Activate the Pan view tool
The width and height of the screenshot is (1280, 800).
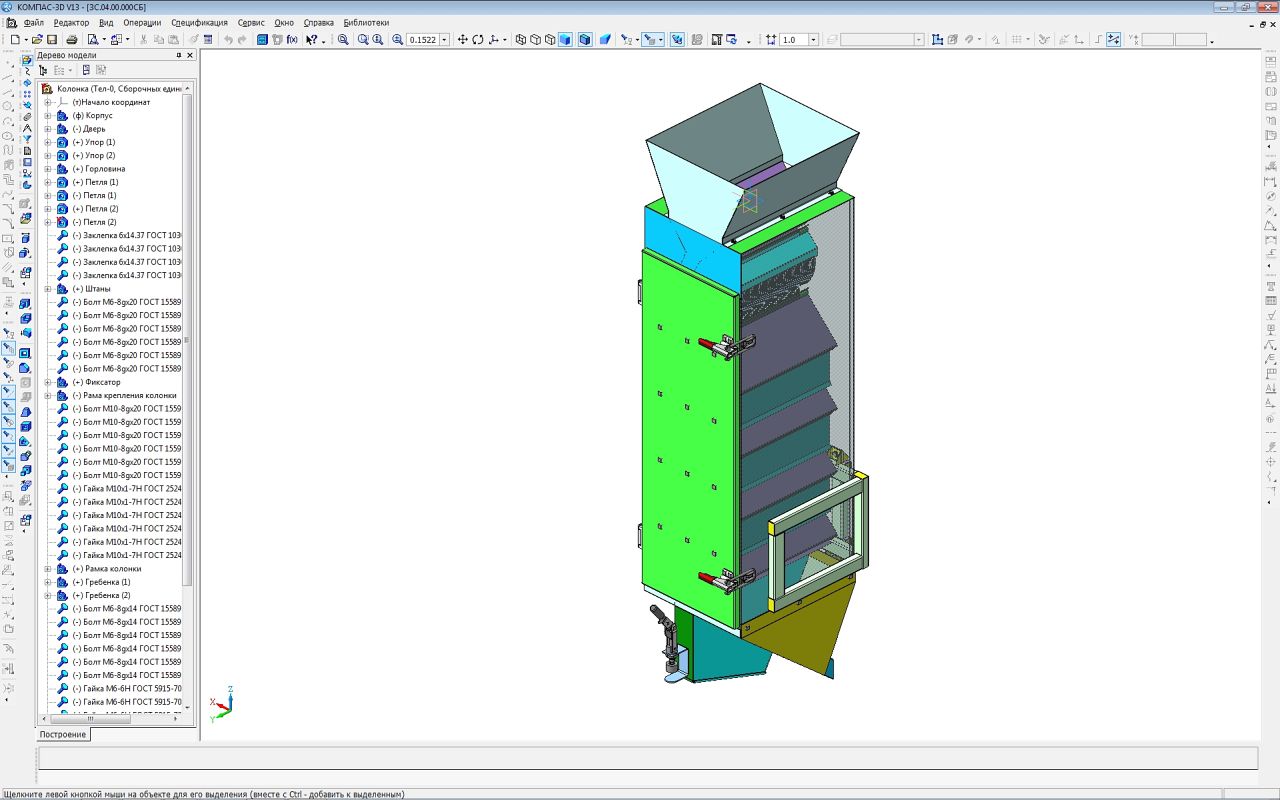click(462, 40)
